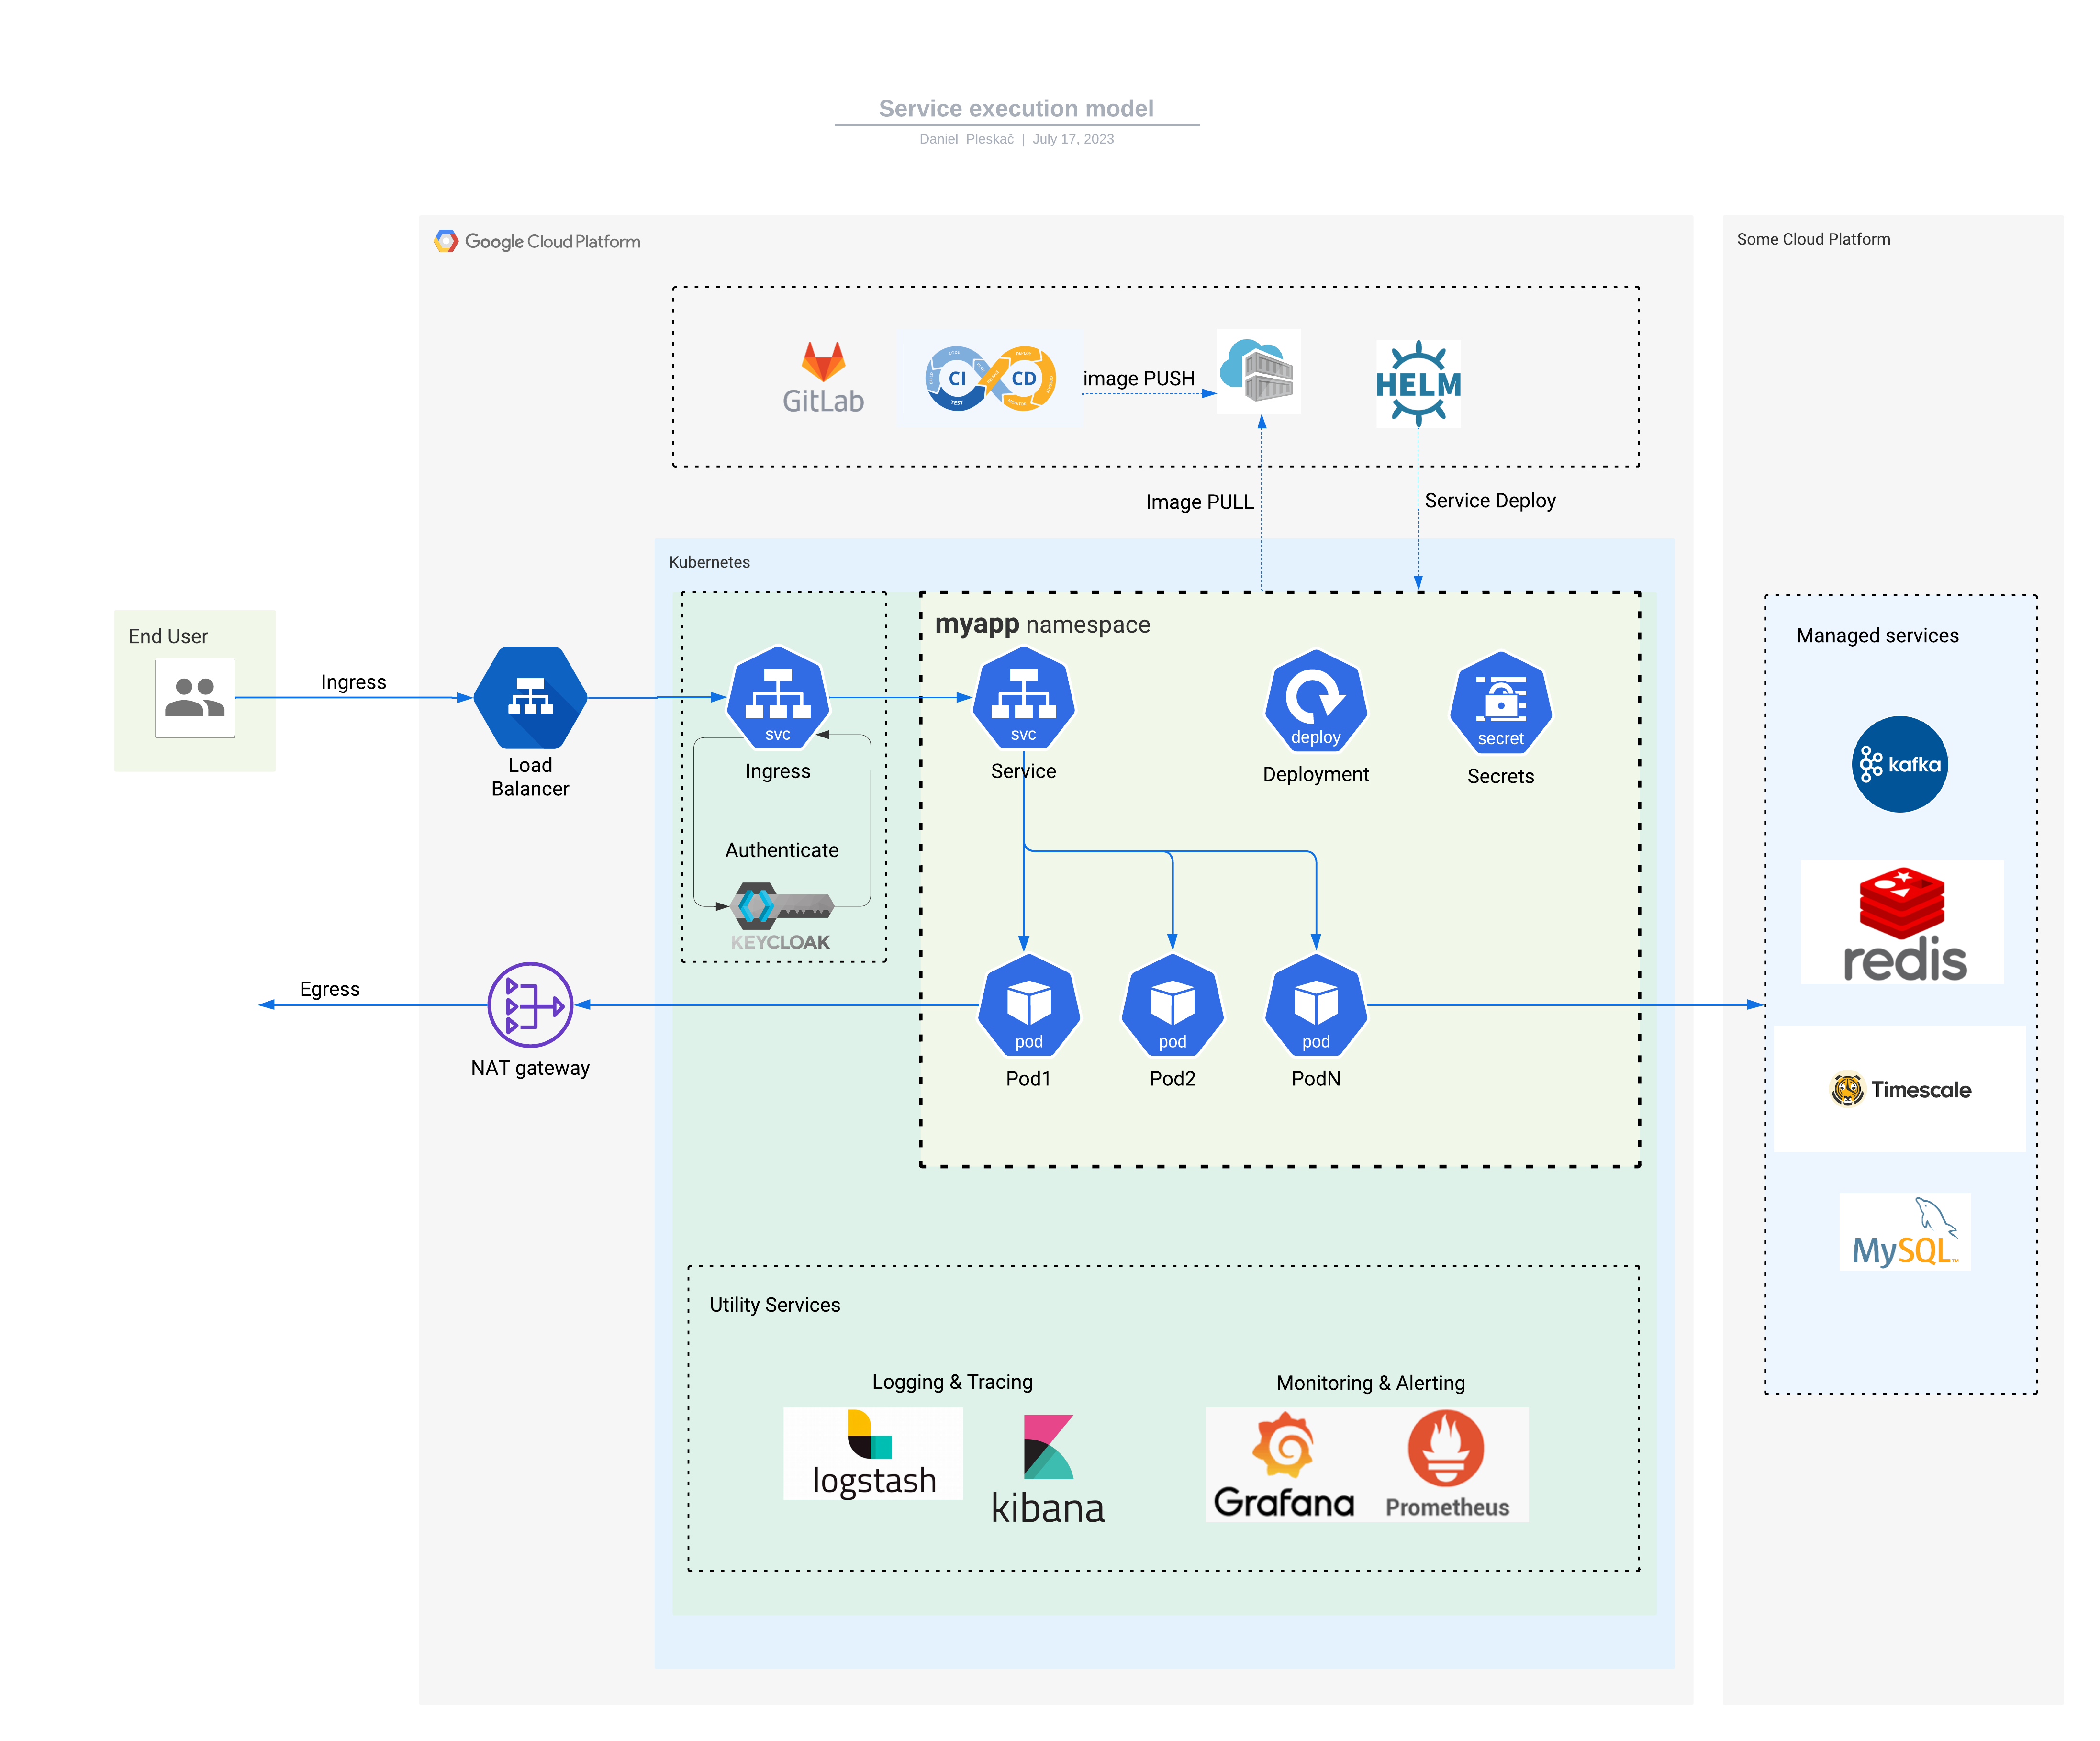Select the myapp namespace label
The height and width of the screenshot is (1741, 2100).
pos(1042,624)
